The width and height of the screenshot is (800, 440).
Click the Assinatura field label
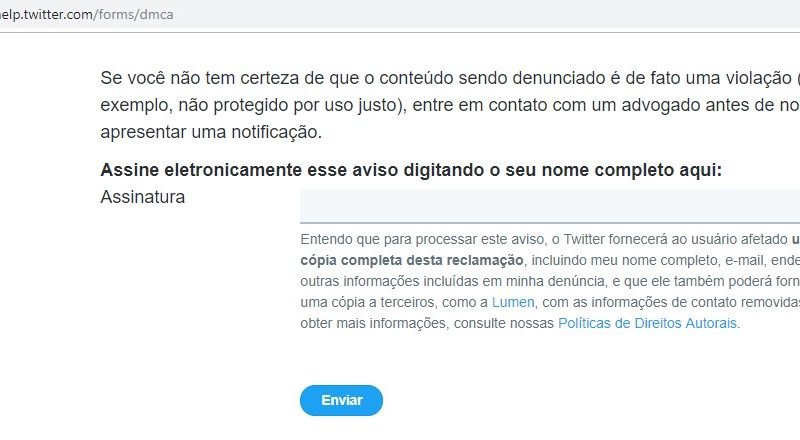142,197
